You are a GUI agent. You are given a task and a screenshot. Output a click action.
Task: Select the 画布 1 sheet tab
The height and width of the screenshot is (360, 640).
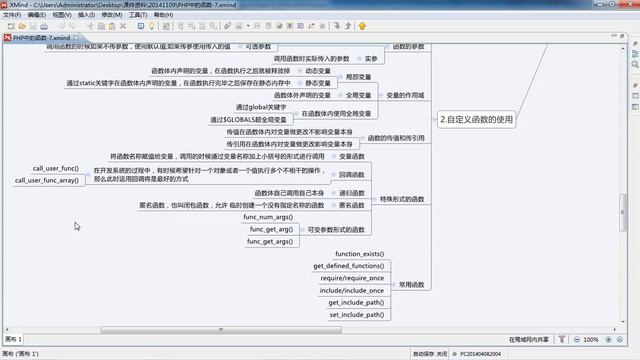(x=13, y=339)
